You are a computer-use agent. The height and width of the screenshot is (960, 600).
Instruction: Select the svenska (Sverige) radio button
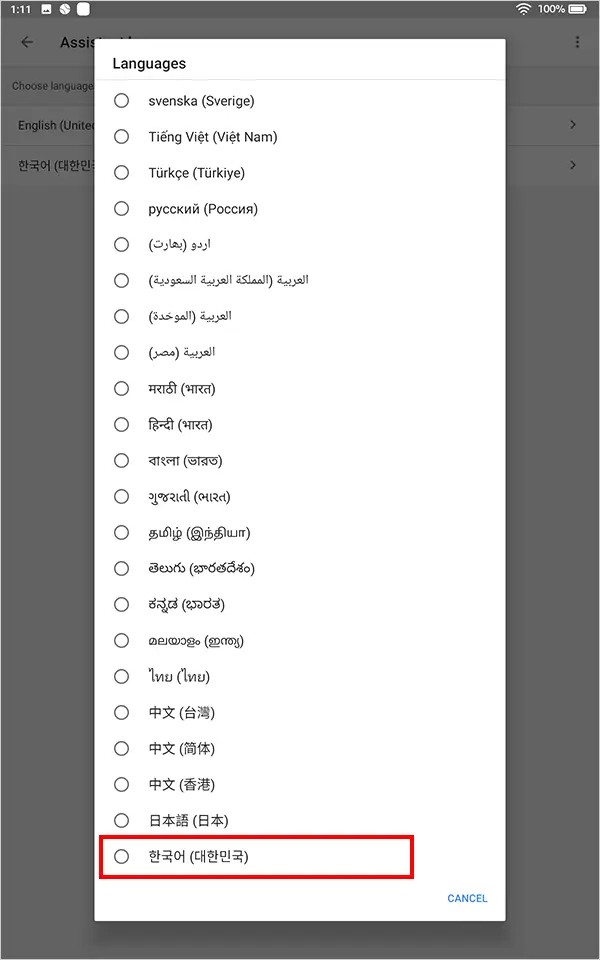coord(122,100)
